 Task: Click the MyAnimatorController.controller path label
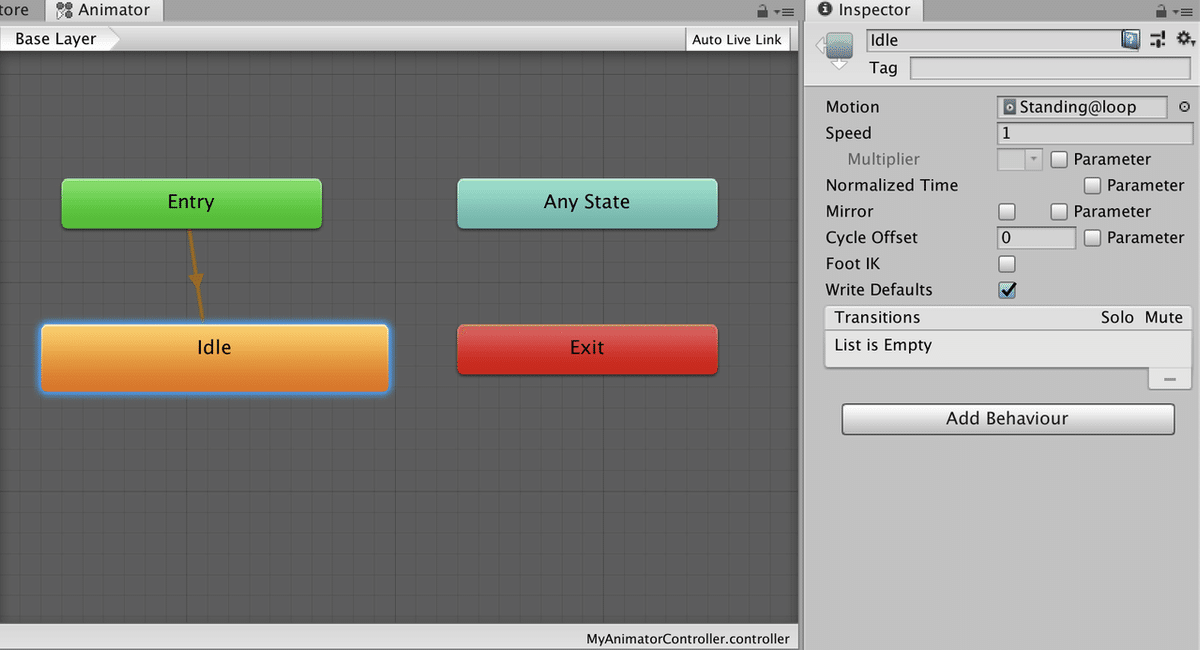pos(688,638)
